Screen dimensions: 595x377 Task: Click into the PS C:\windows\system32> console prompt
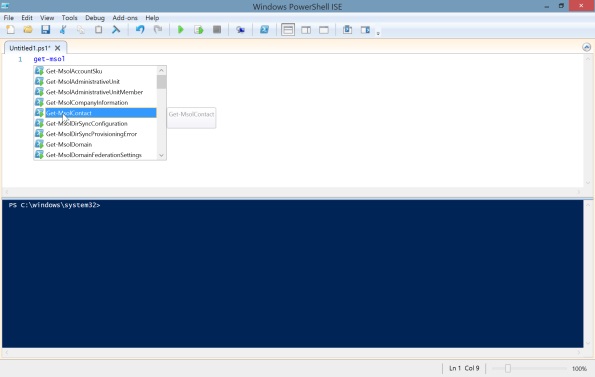(x=54, y=205)
